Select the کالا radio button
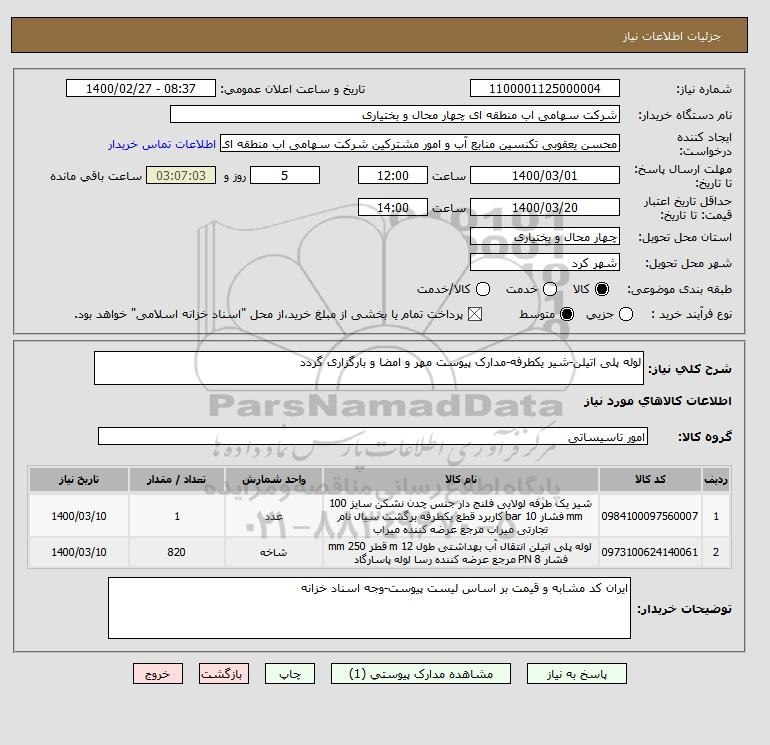Screen dimensions: 770x745 click(602, 289)
